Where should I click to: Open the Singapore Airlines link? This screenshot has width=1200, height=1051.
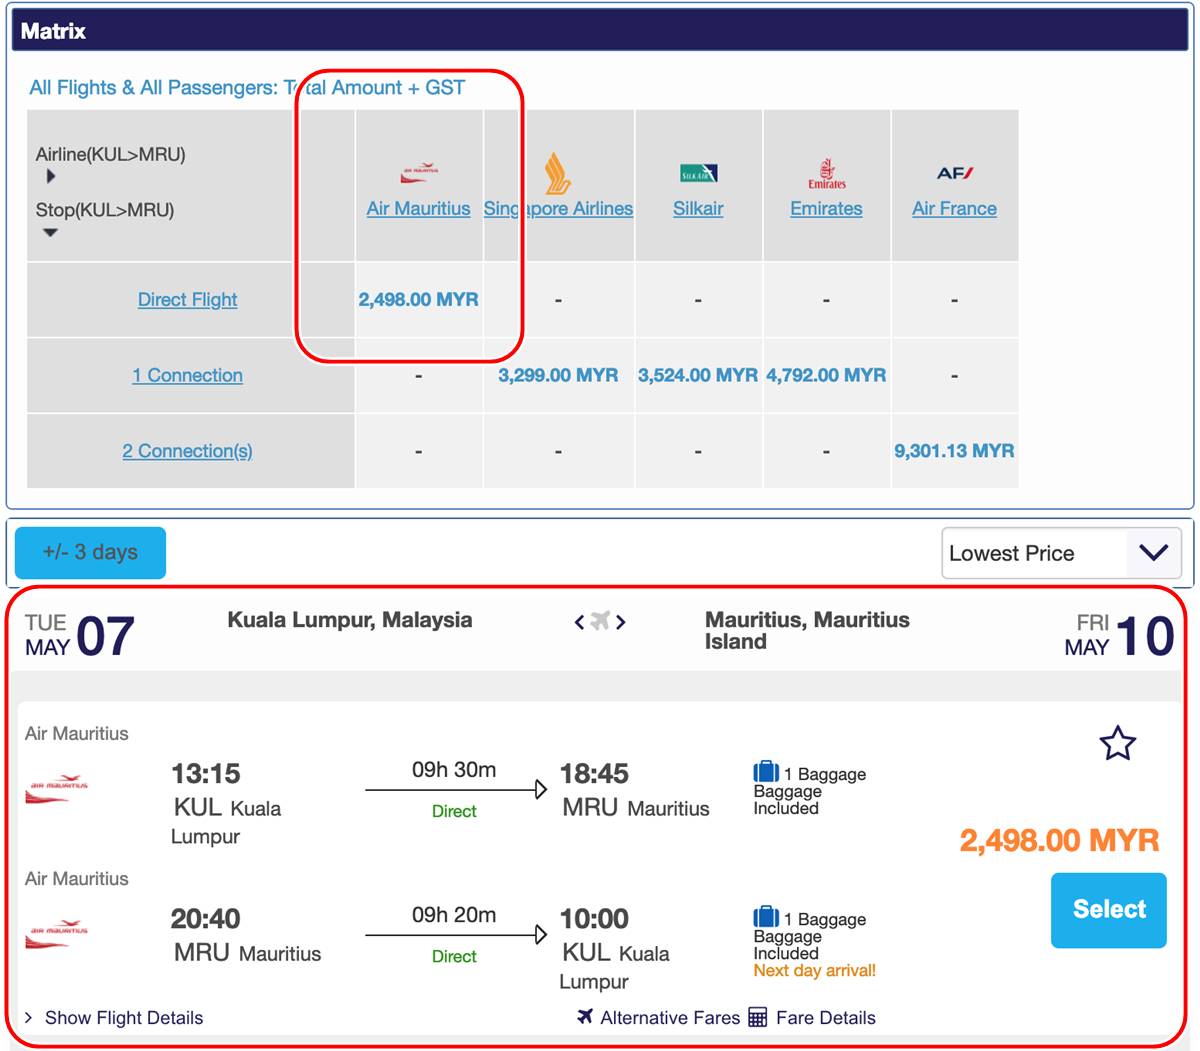558,209
